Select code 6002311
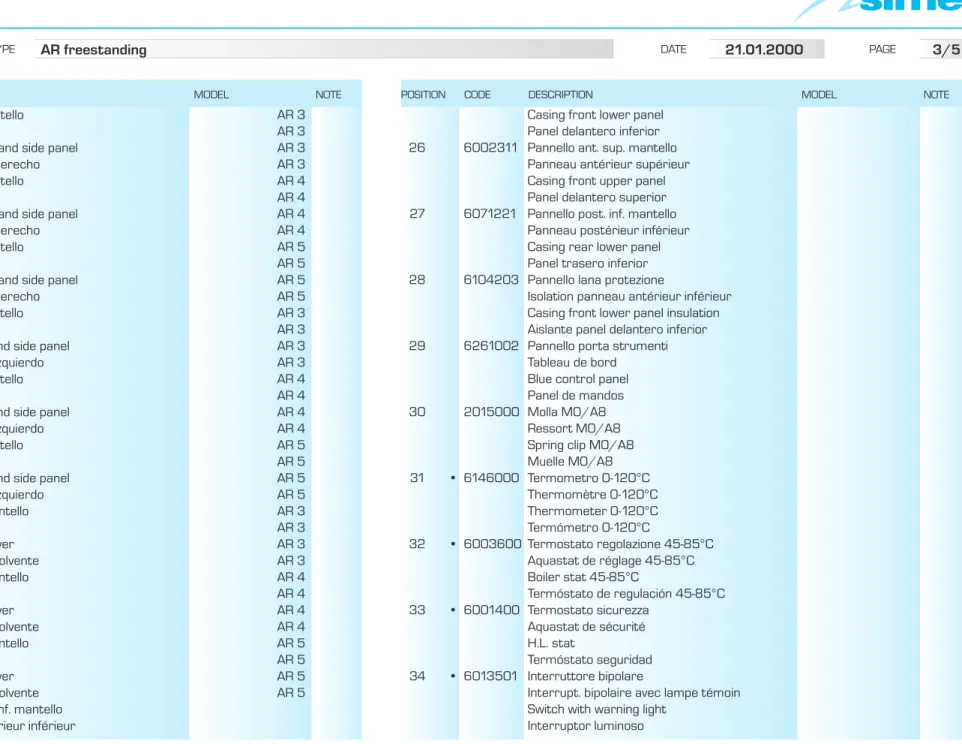962x744 pixels. tap(490, 148)
